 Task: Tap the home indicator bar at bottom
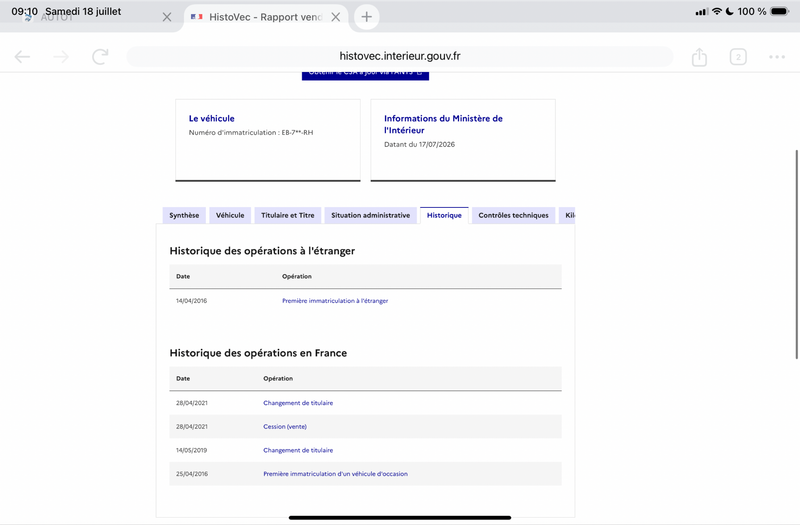point(400,517)
